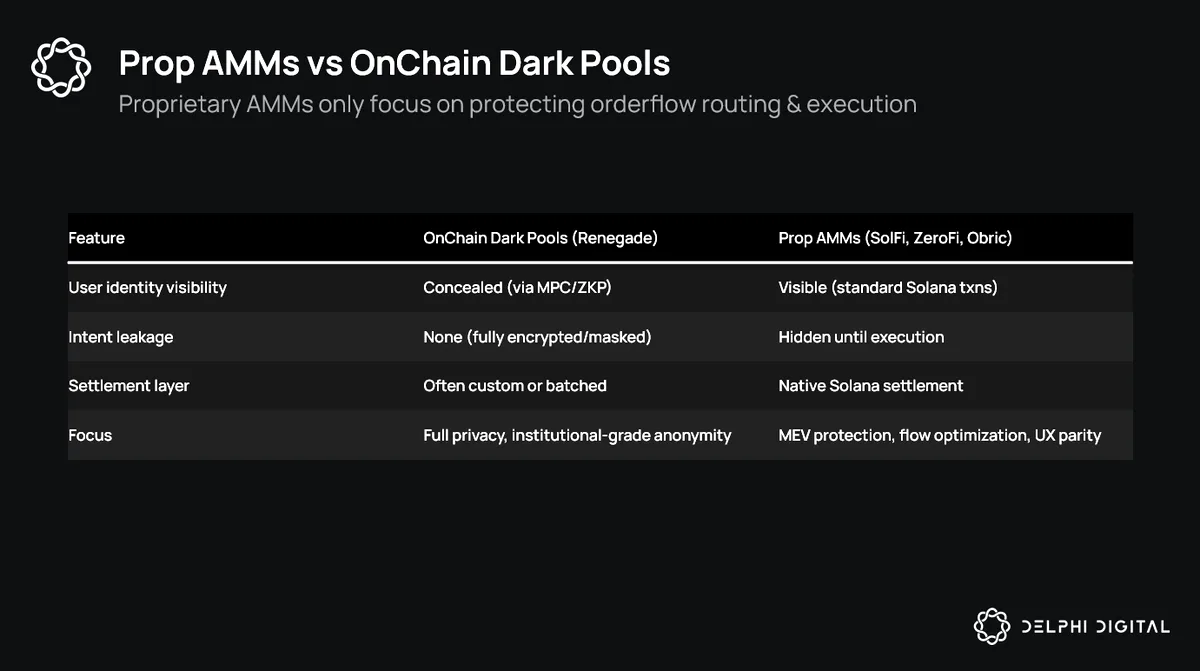Screen dimensions: 1200x671
Task: Click the OnChain Dark Pools (Renegade) column header
Action: point(540,238)
